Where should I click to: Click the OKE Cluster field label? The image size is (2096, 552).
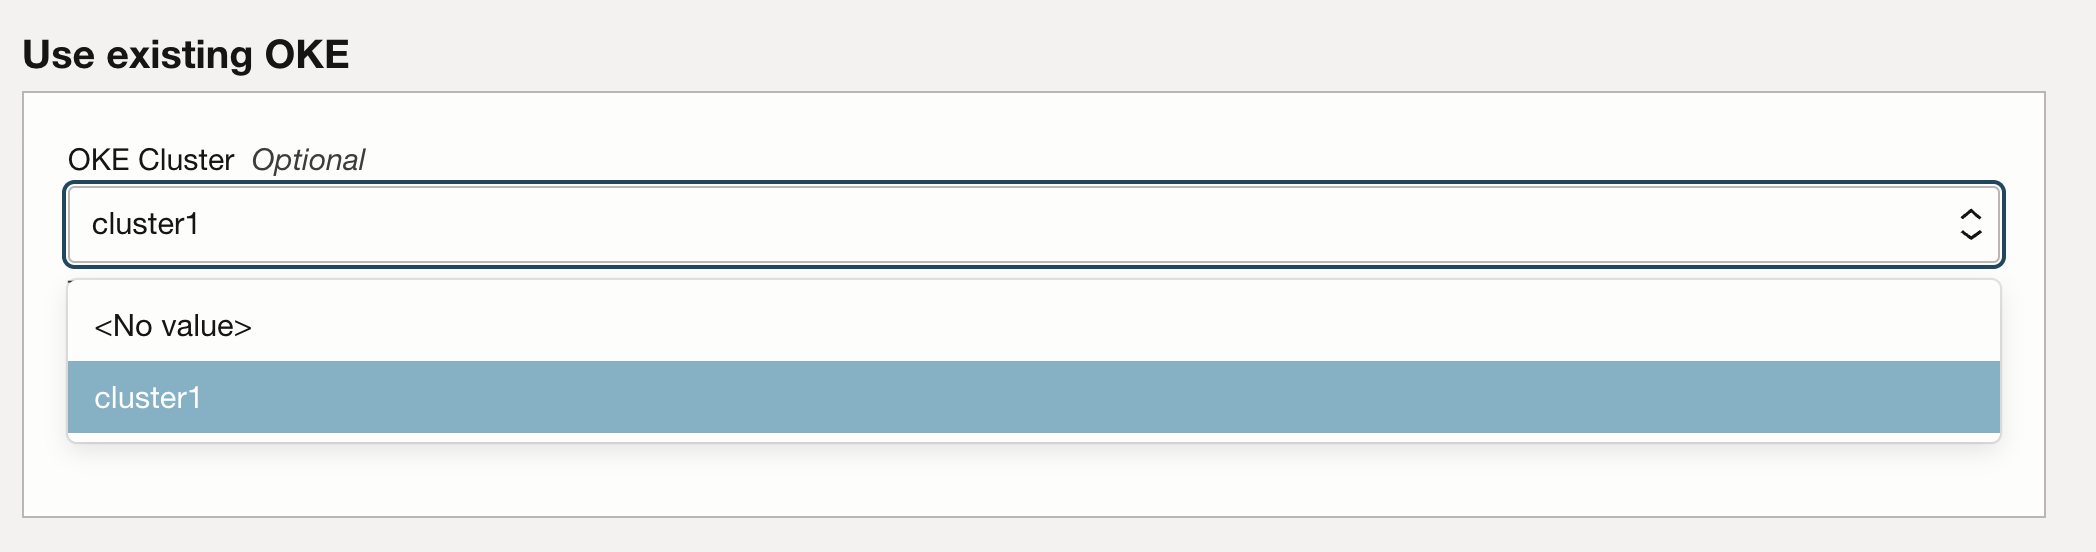[151, 160]
